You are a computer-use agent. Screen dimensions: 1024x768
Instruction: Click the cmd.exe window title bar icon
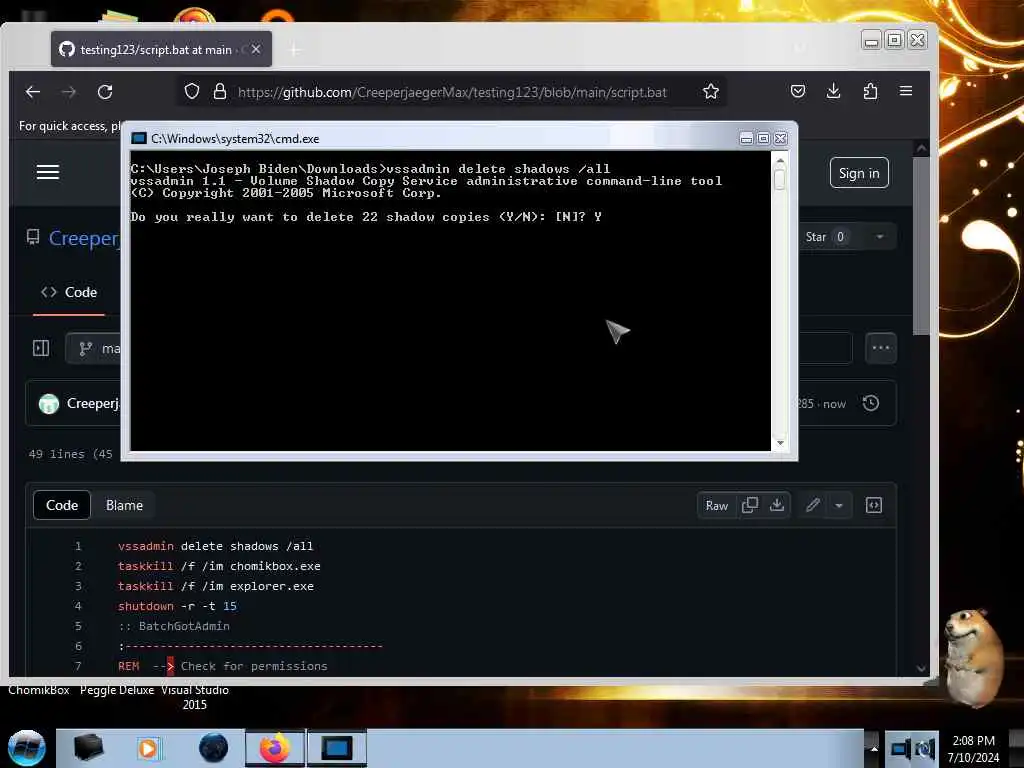[138, 138]
